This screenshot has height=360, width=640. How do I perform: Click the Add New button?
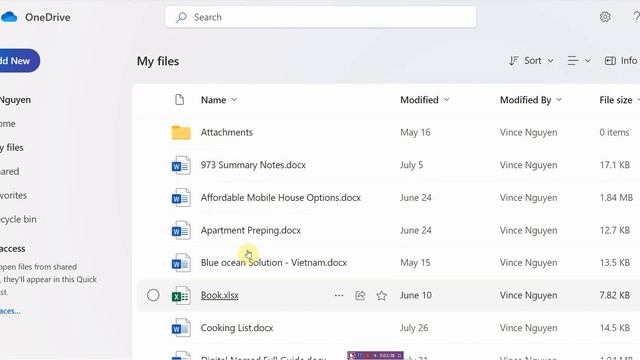(x=19, y=61)
